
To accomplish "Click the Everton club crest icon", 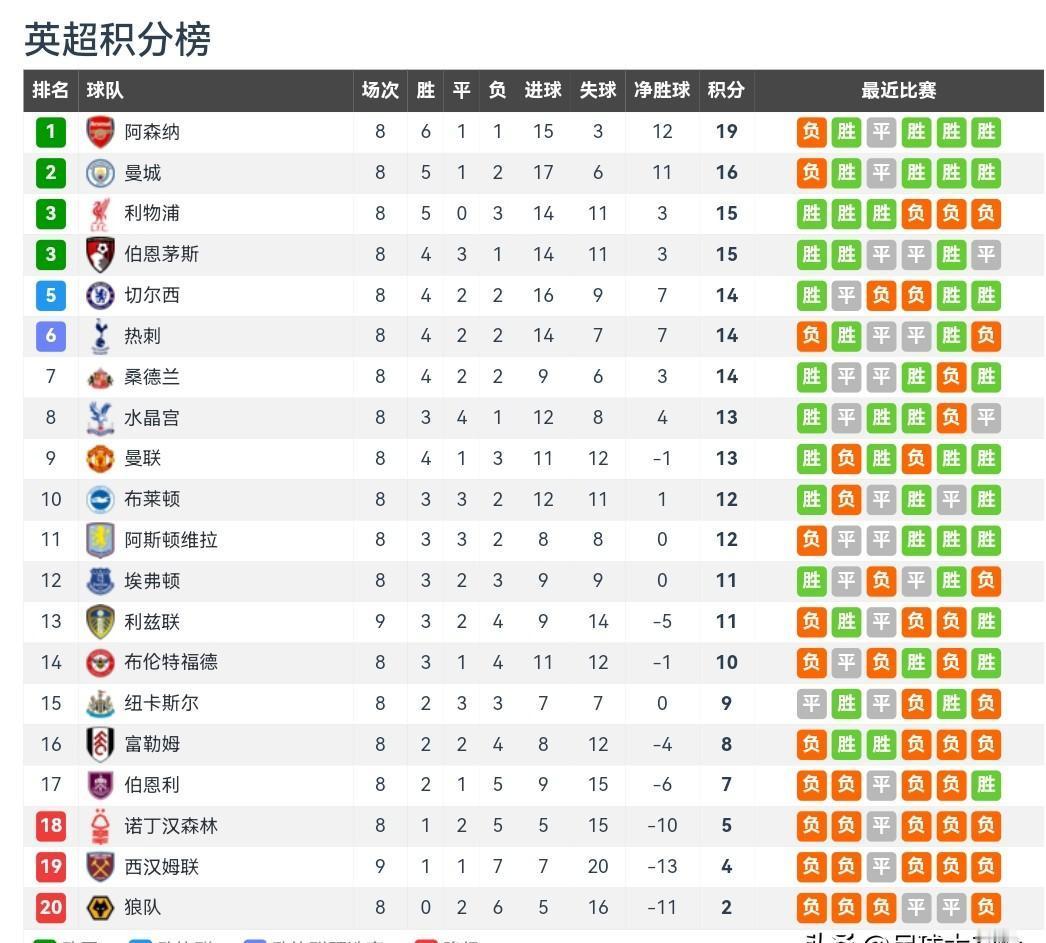I will tap(100, 581).
